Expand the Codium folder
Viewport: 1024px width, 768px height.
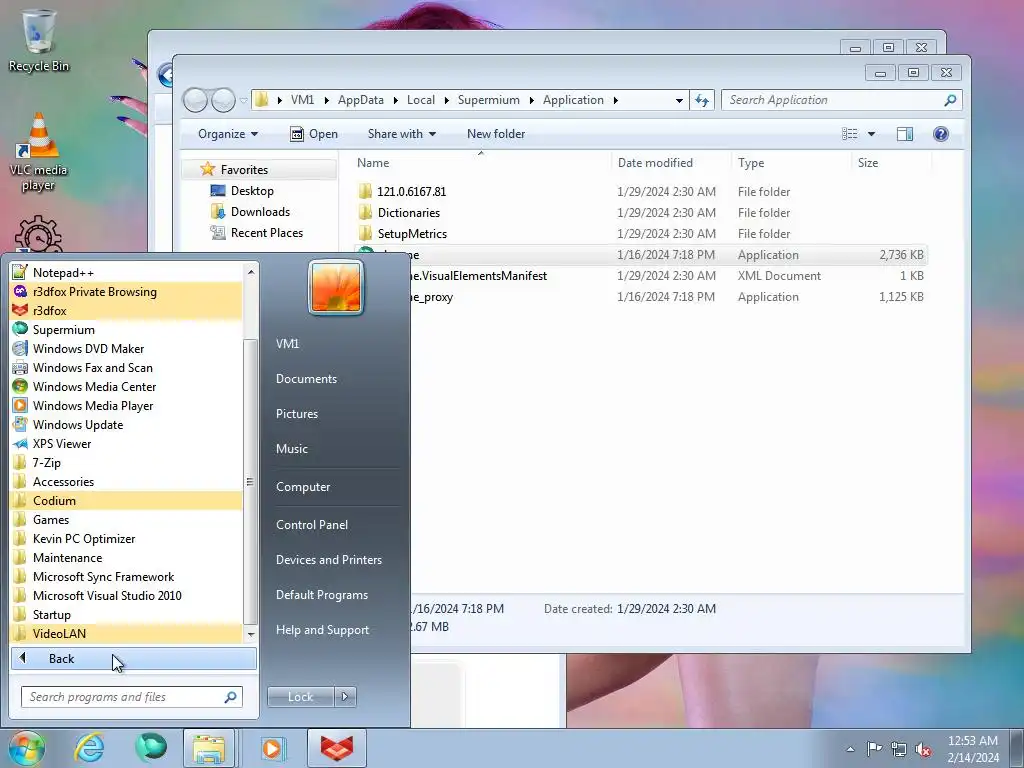click(127, 500)
